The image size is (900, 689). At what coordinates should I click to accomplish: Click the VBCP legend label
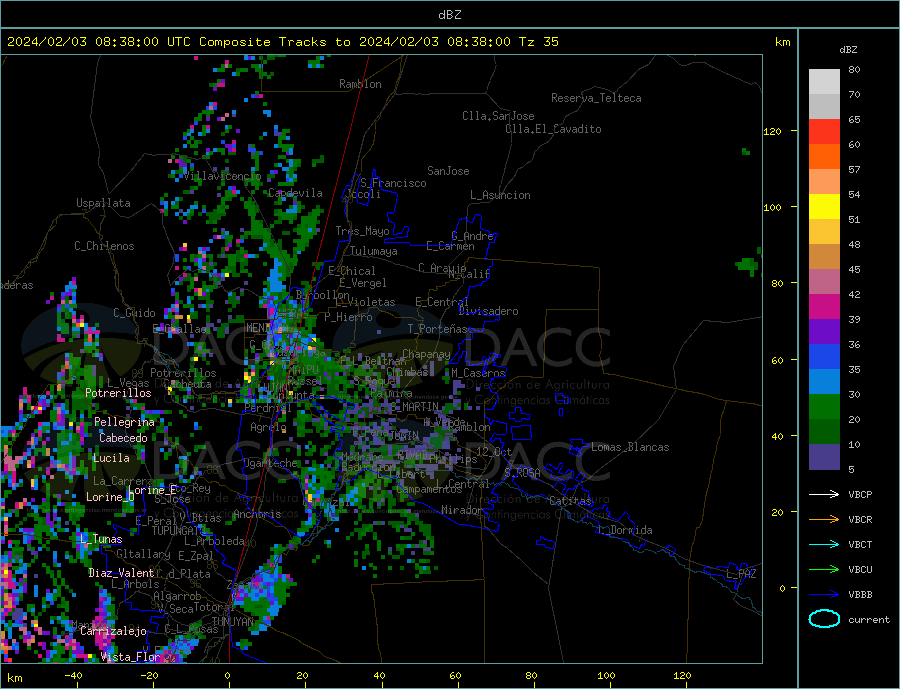860,494
